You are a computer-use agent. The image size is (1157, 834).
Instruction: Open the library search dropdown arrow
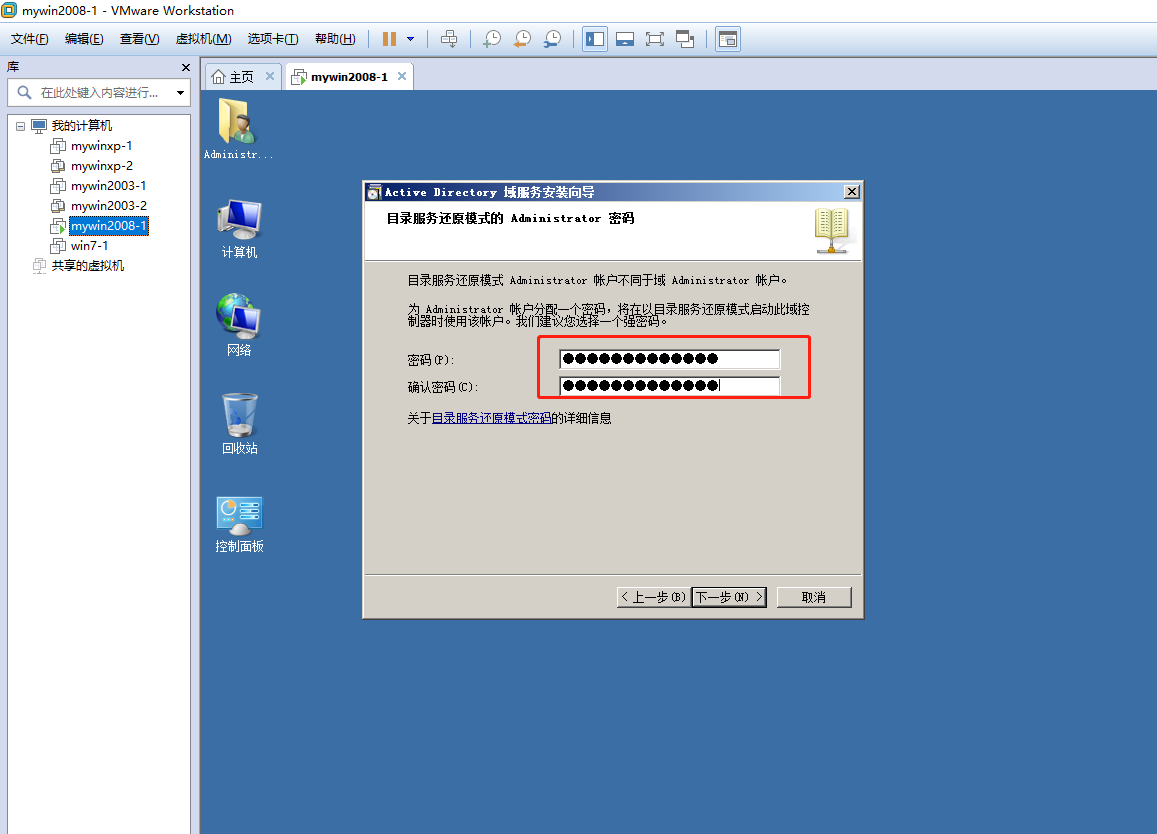[180, 92]
